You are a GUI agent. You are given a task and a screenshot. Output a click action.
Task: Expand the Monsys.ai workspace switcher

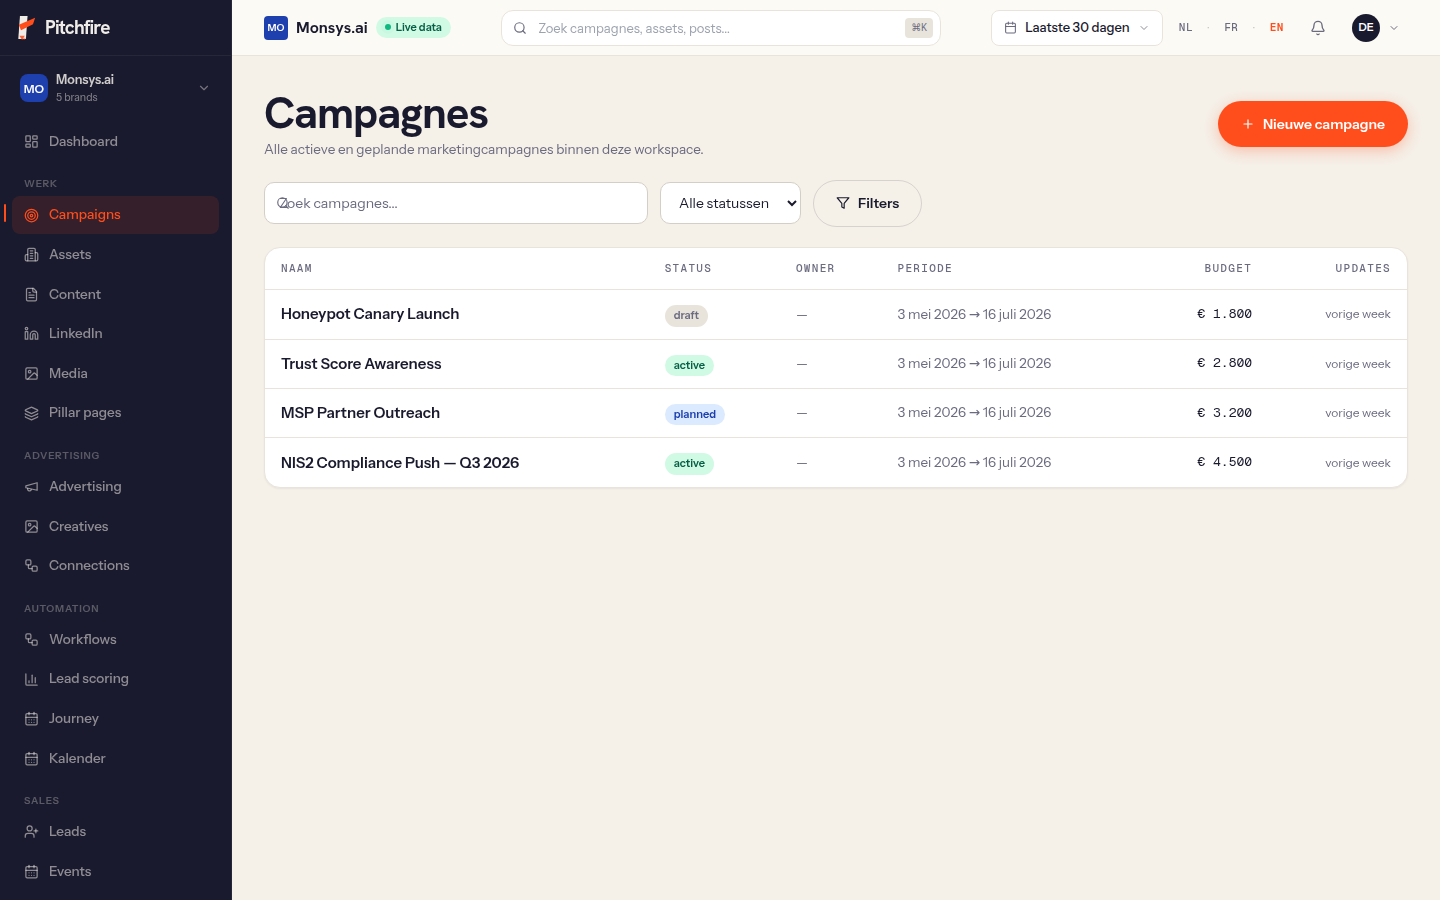116,88
